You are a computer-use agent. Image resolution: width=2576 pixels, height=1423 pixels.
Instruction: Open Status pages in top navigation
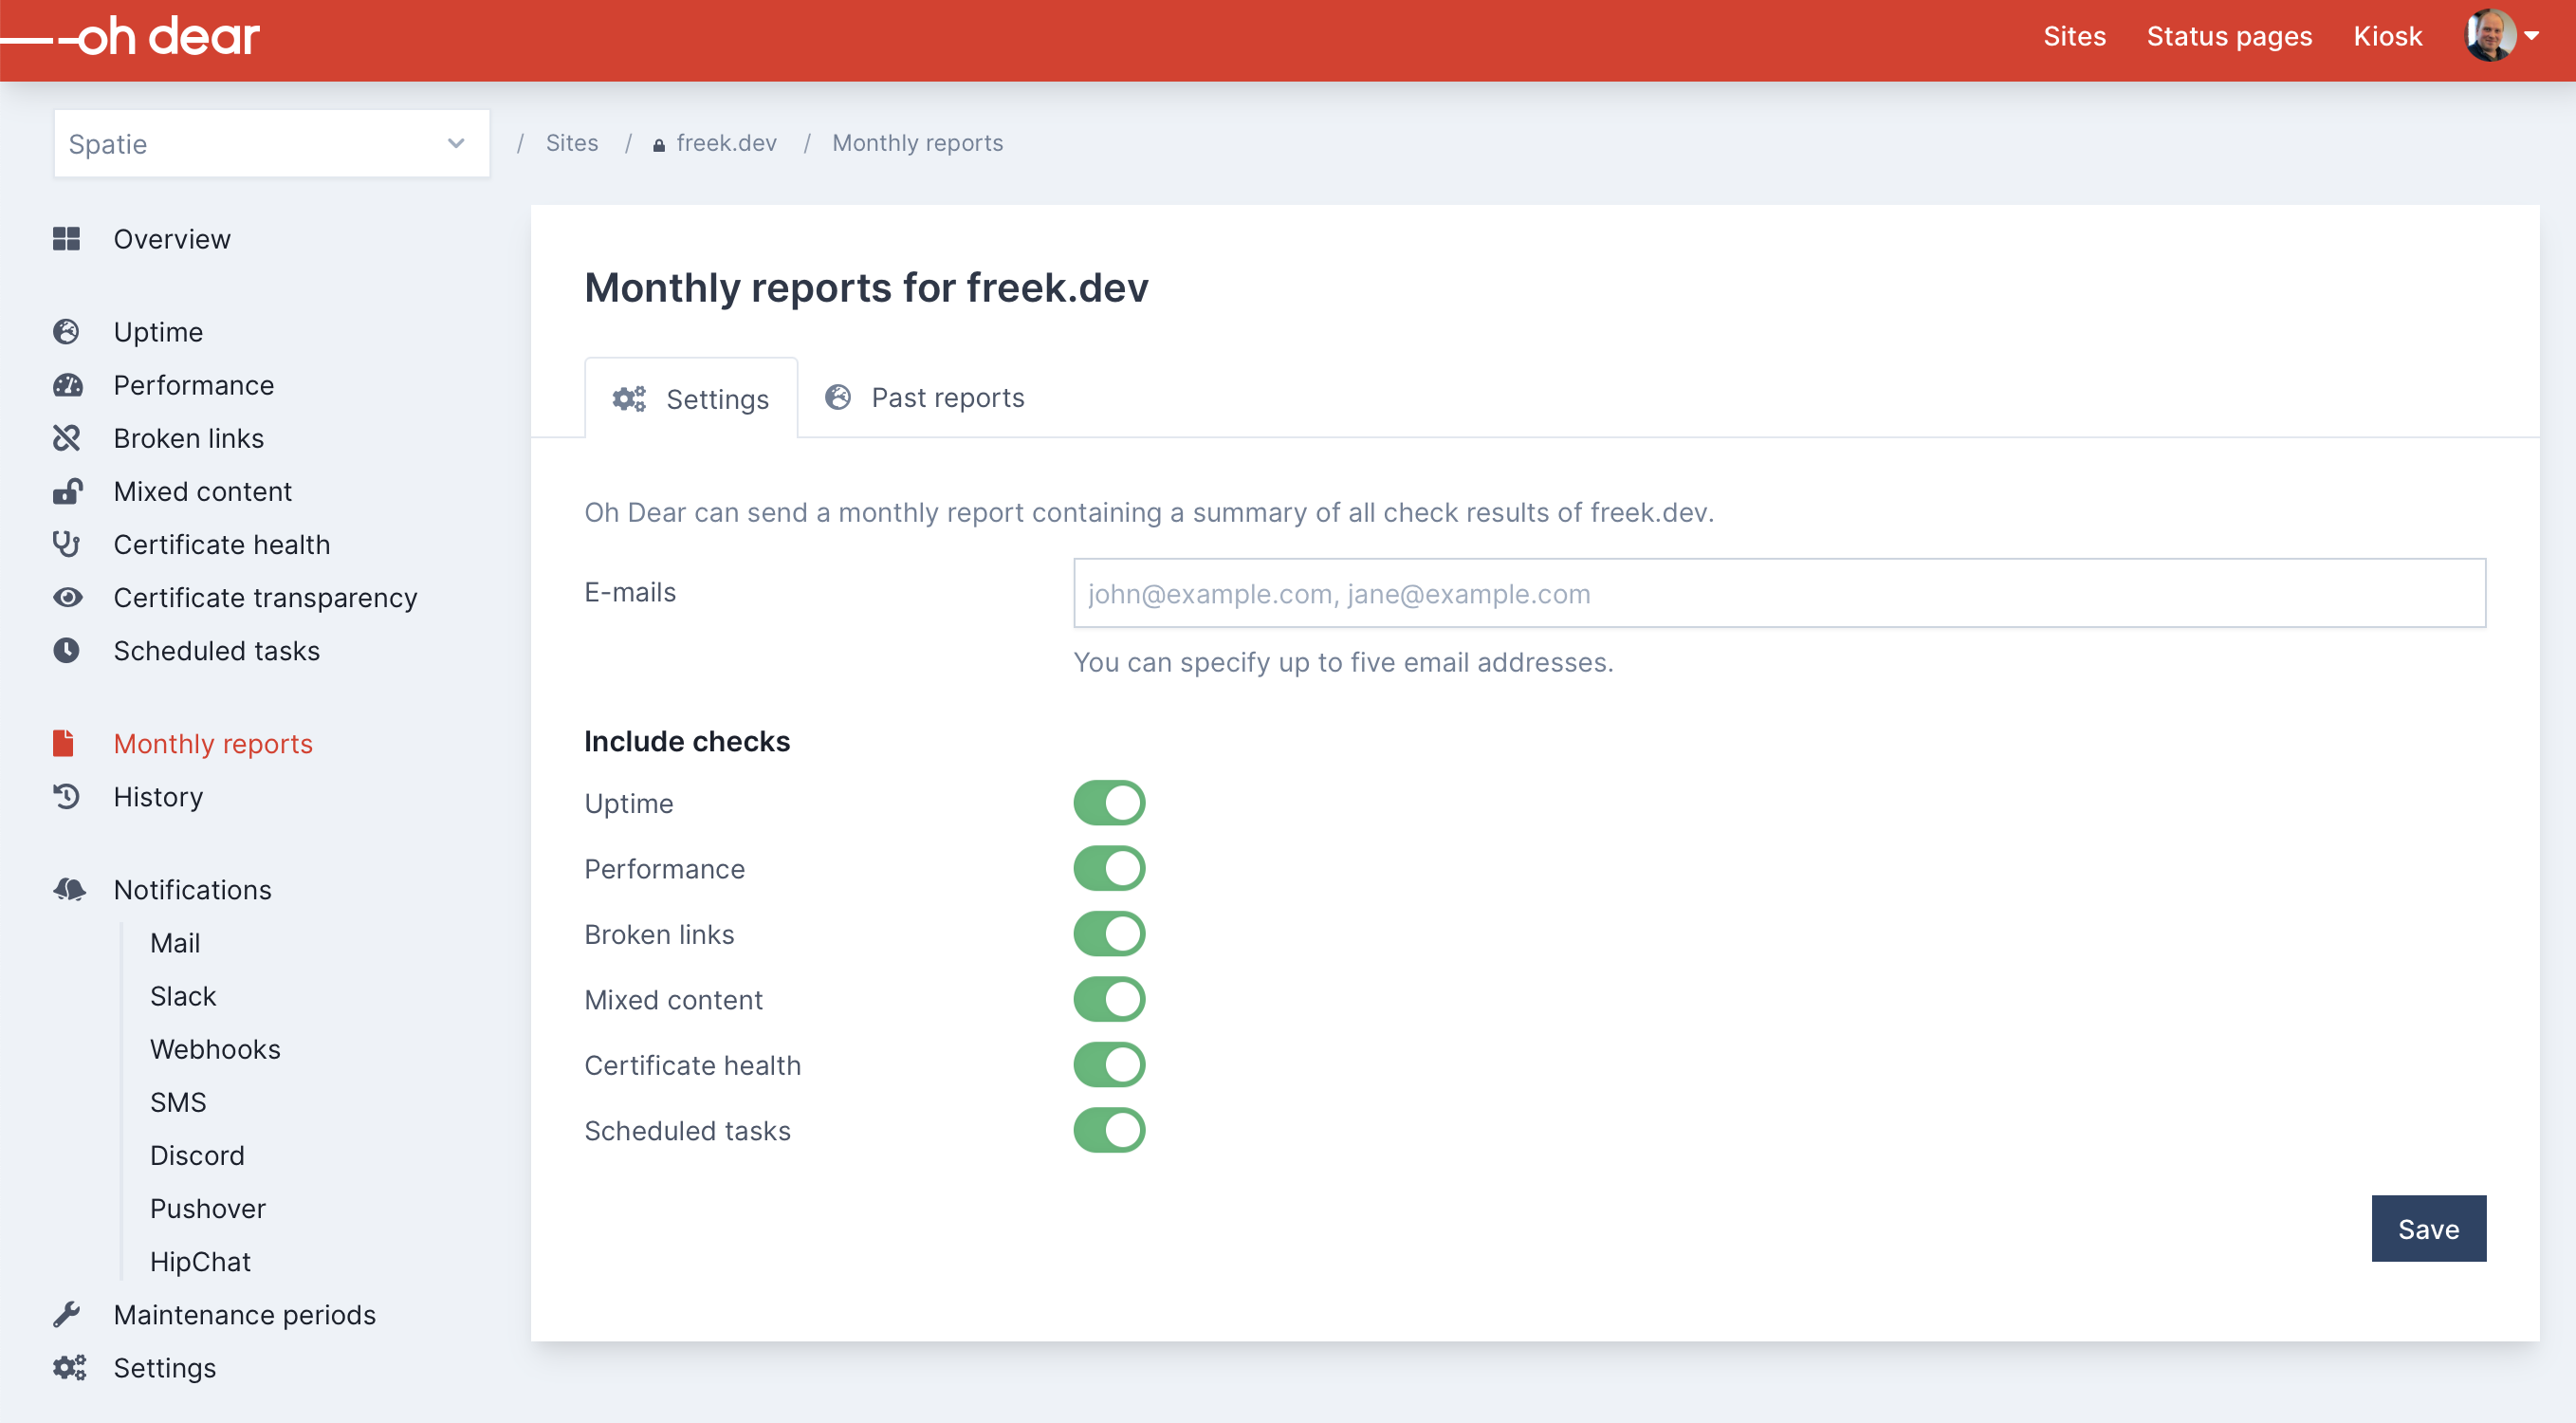tap(2229, 37)
